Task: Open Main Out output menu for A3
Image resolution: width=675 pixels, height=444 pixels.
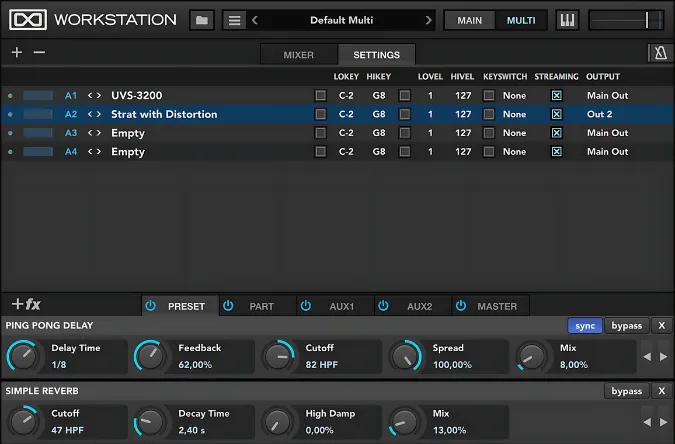Action: 607,133
